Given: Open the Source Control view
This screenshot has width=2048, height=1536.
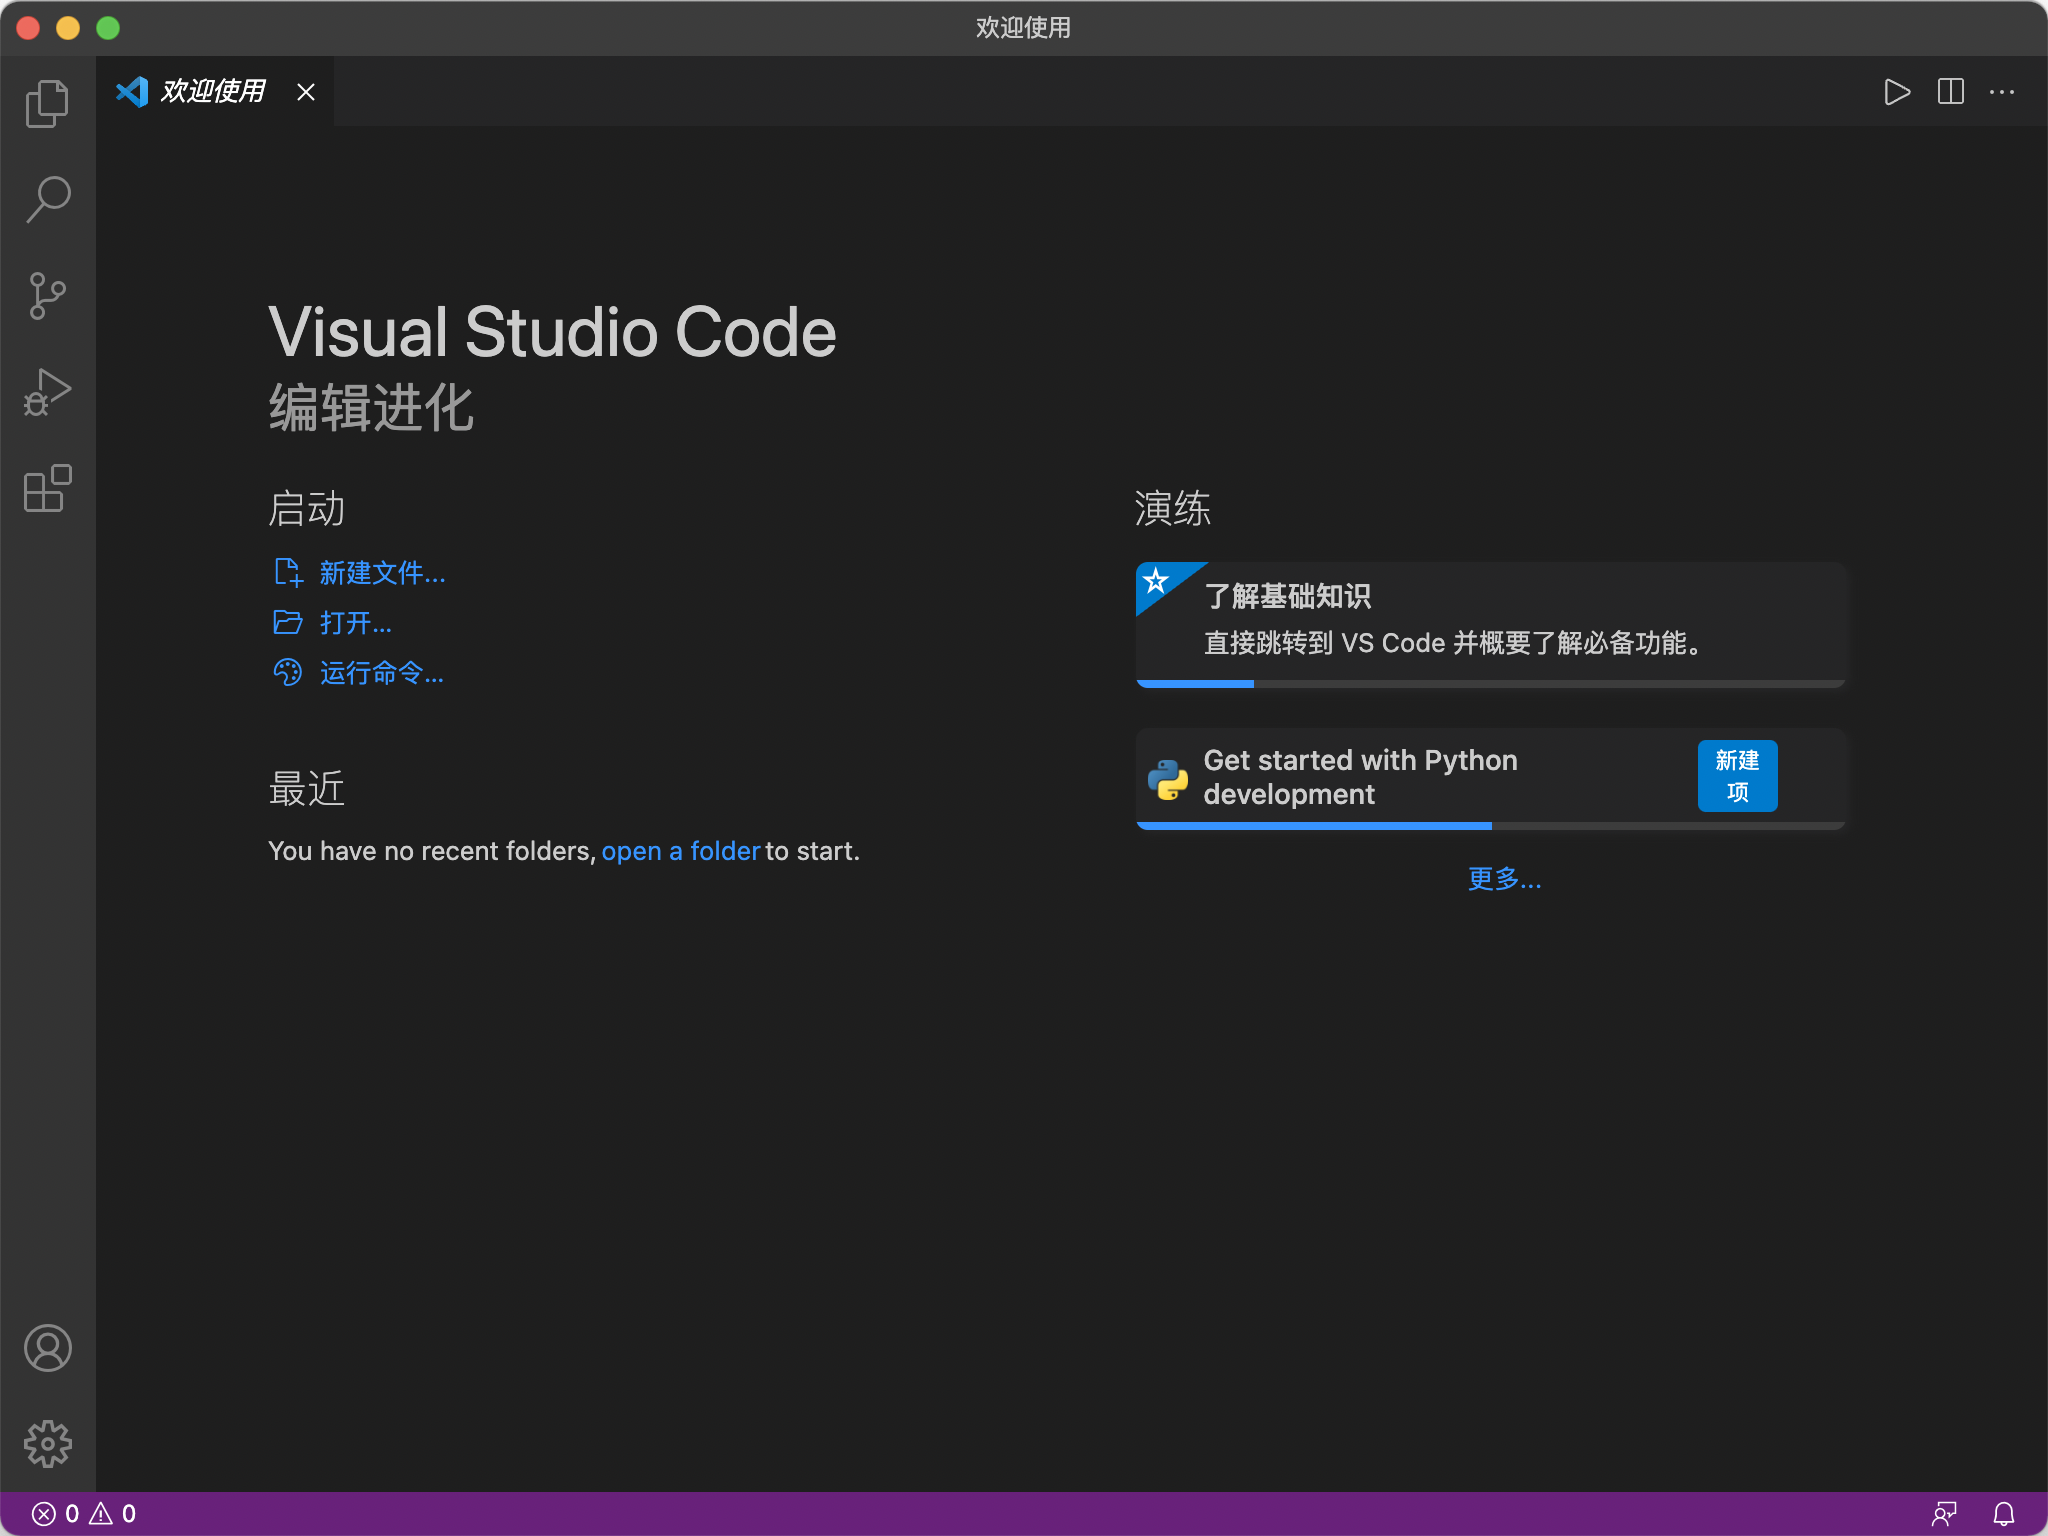Looking at the screenshot, I should pos(47,296).
